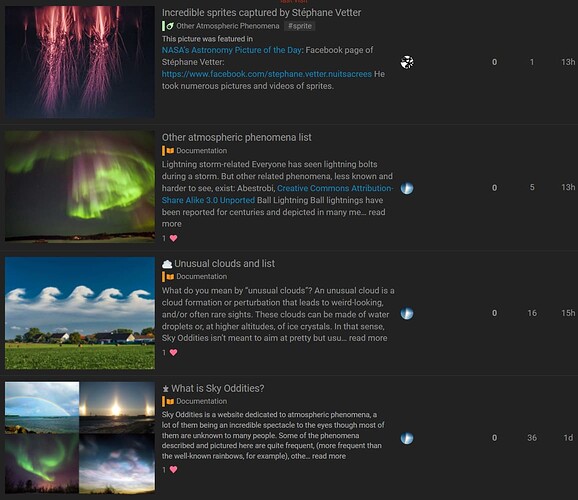The image size is (578, 500).
Task: Expand read more on What is Sky Oddities excerpt
Action: click(329, 456)
